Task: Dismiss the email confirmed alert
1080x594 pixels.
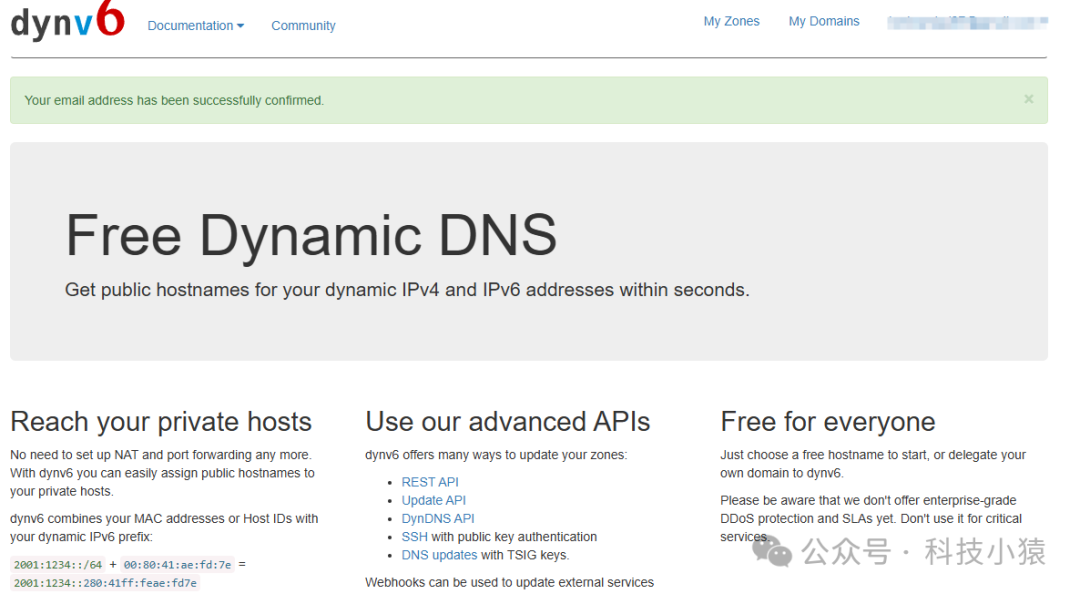Action: click(1028, 99)
